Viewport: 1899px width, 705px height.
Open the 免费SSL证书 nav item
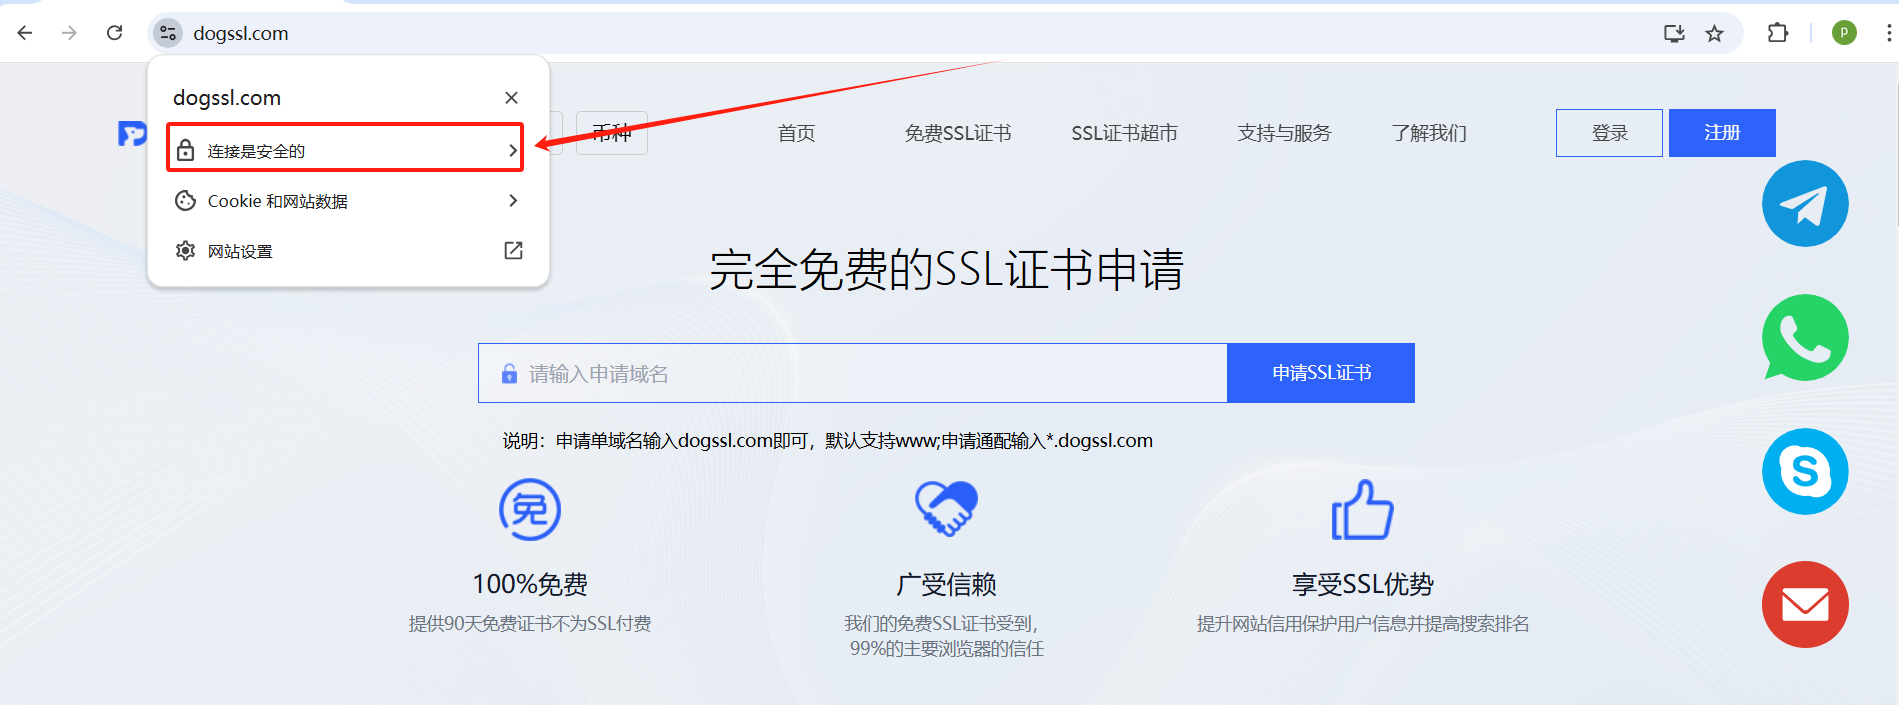pos(958,133)
